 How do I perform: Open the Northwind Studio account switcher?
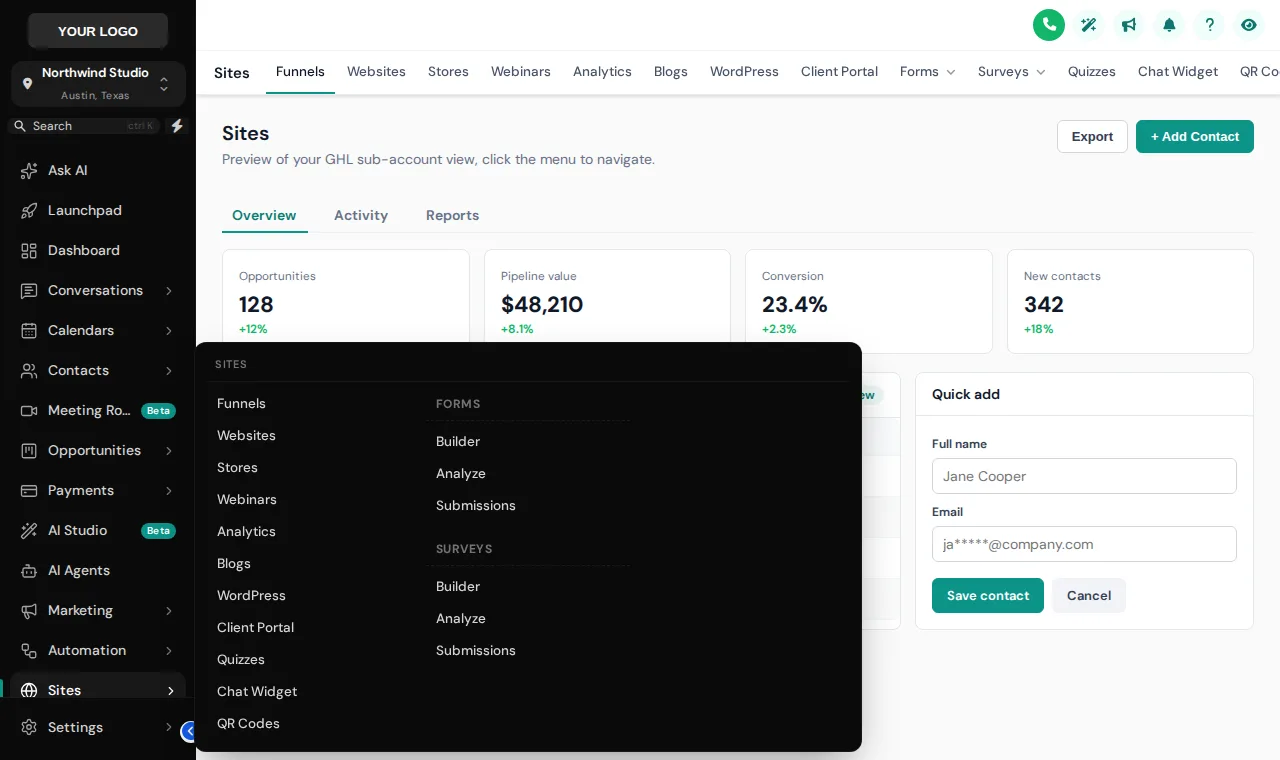coord(98,84)
